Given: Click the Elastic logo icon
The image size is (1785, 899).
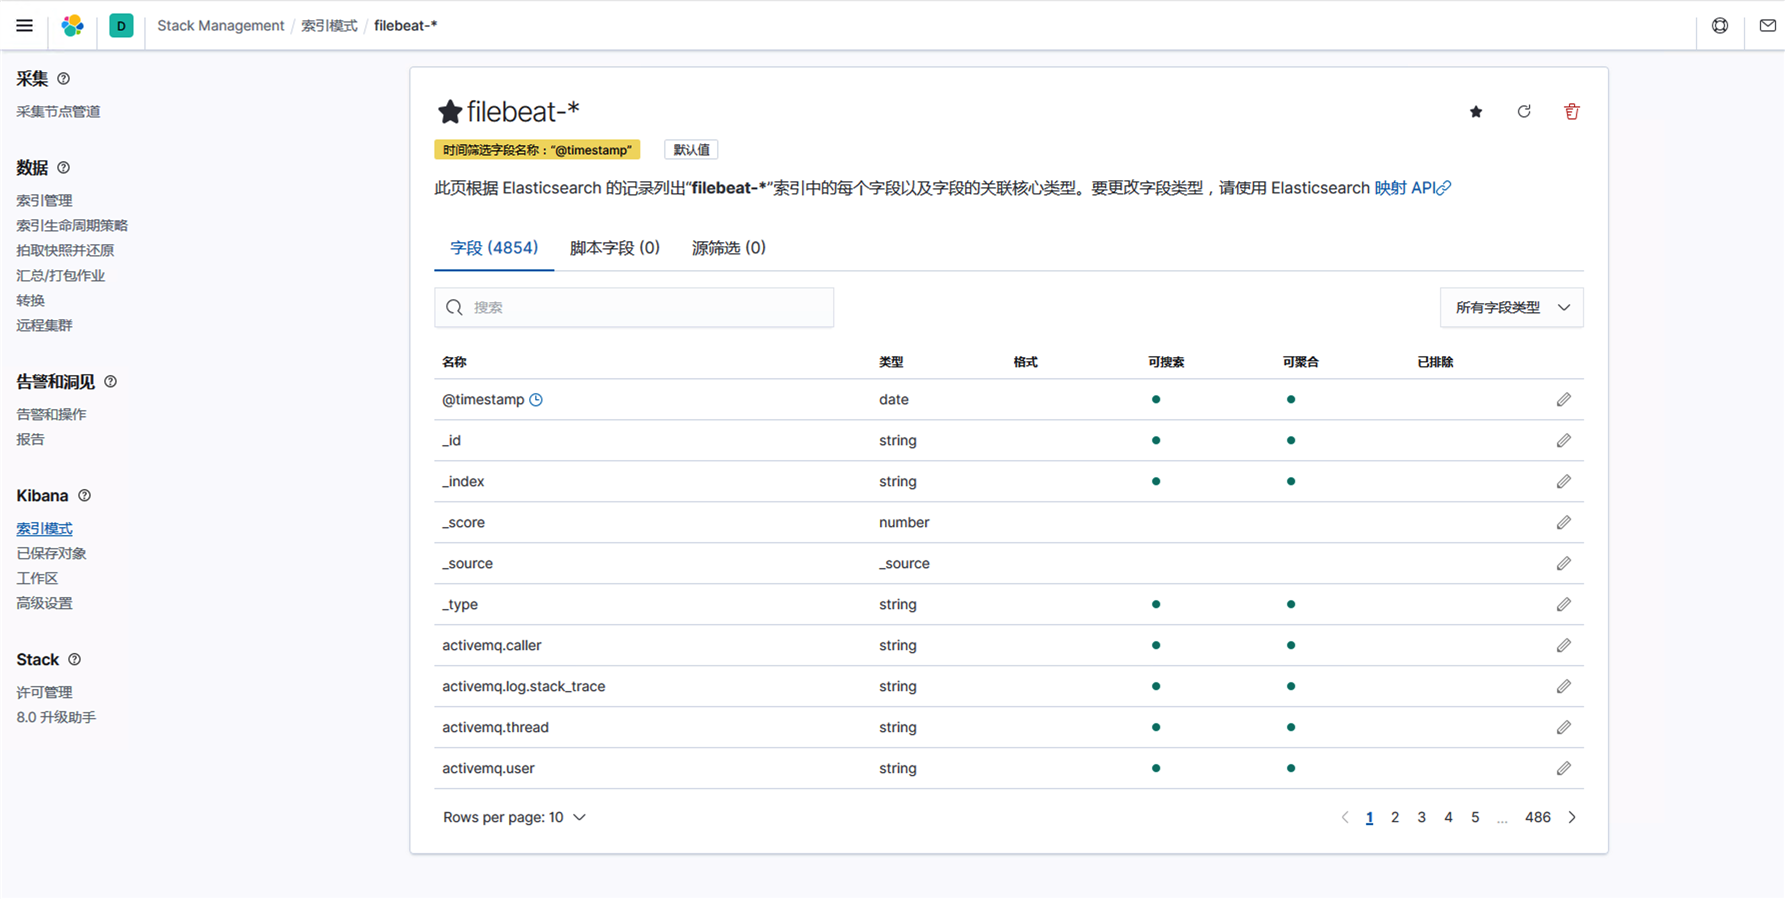Looking at the screenshot, I should click(72, 26).
